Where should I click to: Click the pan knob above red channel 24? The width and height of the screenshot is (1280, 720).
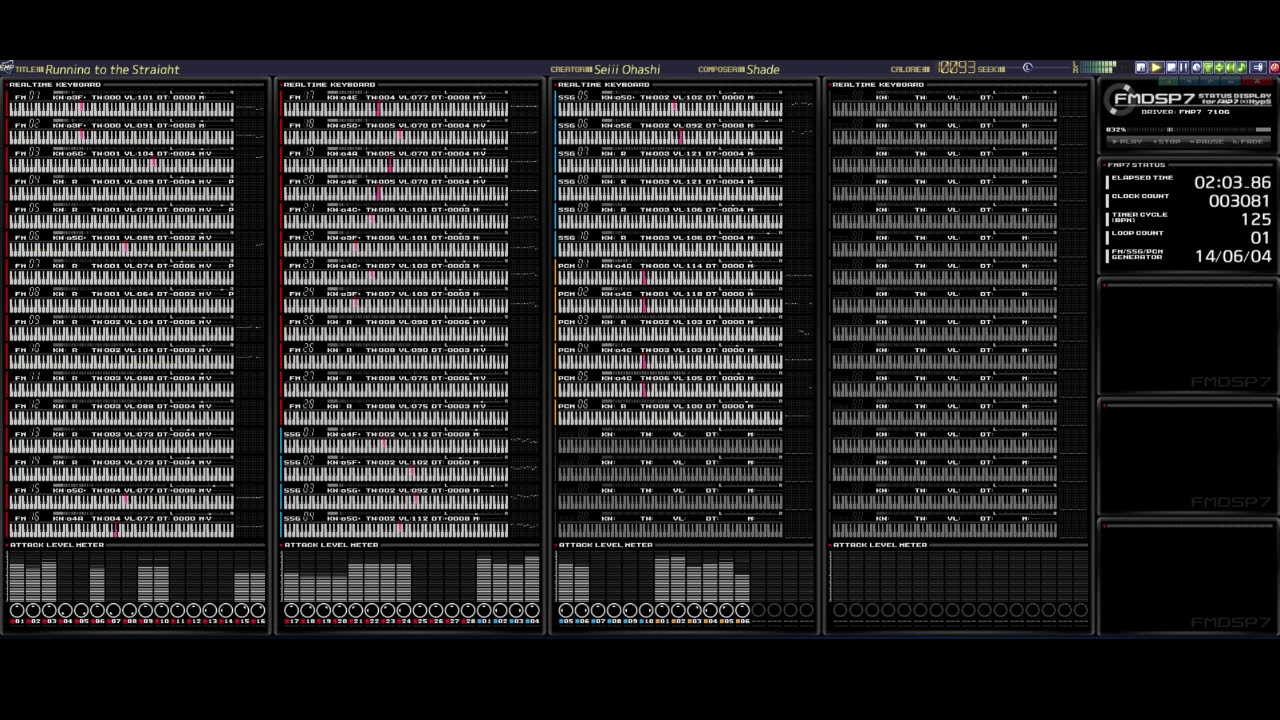(403, 610)
